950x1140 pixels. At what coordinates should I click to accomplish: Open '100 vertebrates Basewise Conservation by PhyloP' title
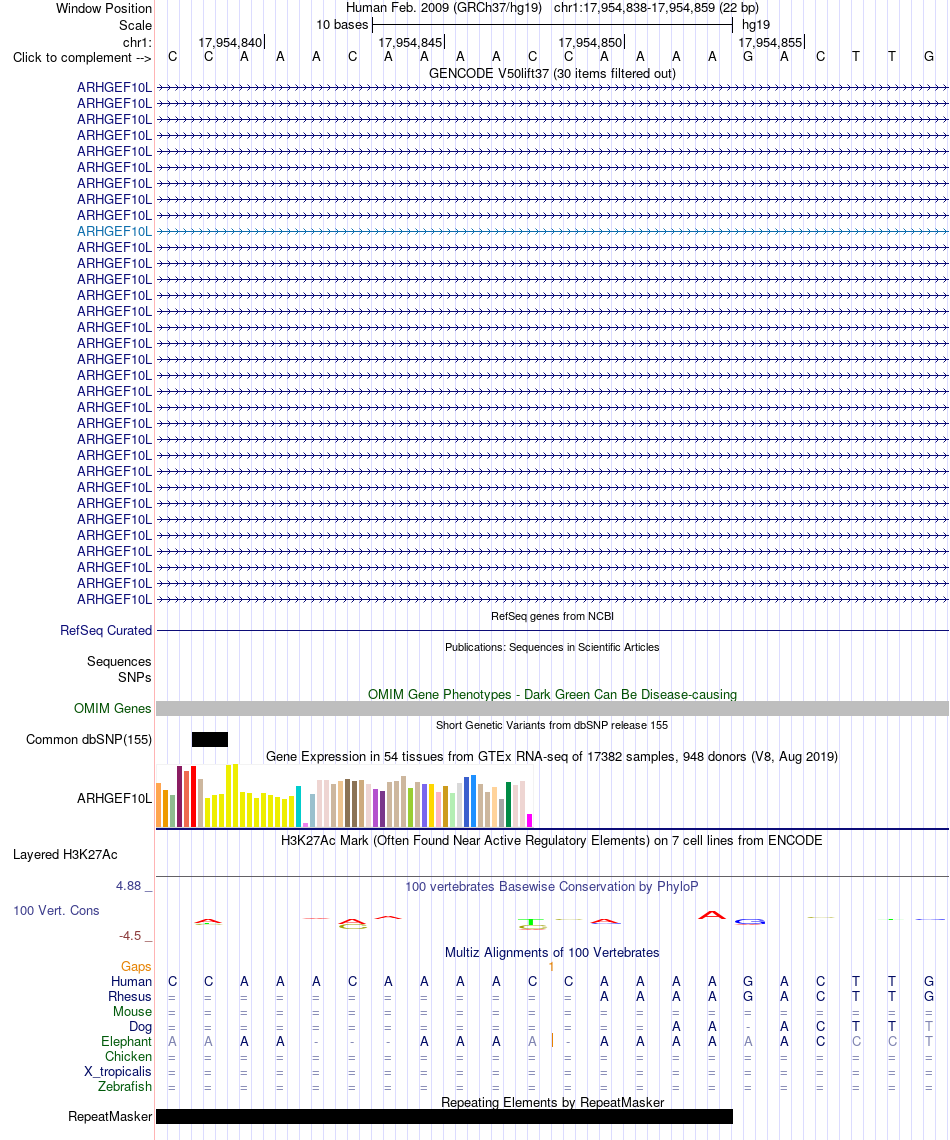[552, 886]
